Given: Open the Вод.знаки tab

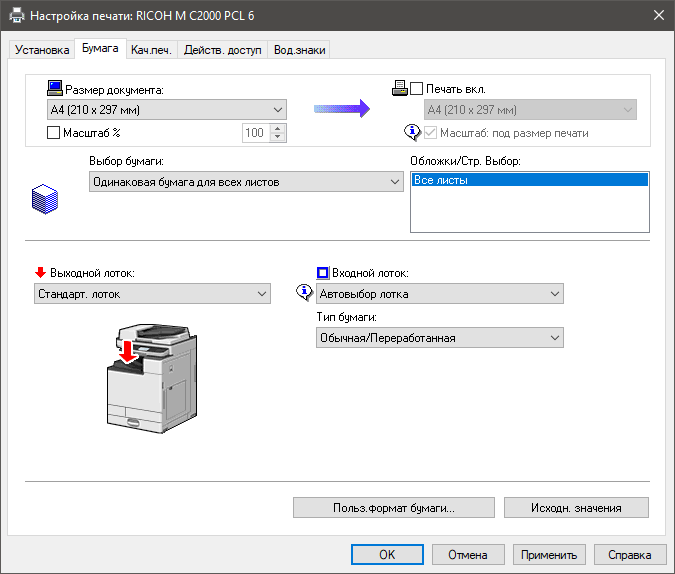Looking at the screenshot, I should tap(300, 50).
